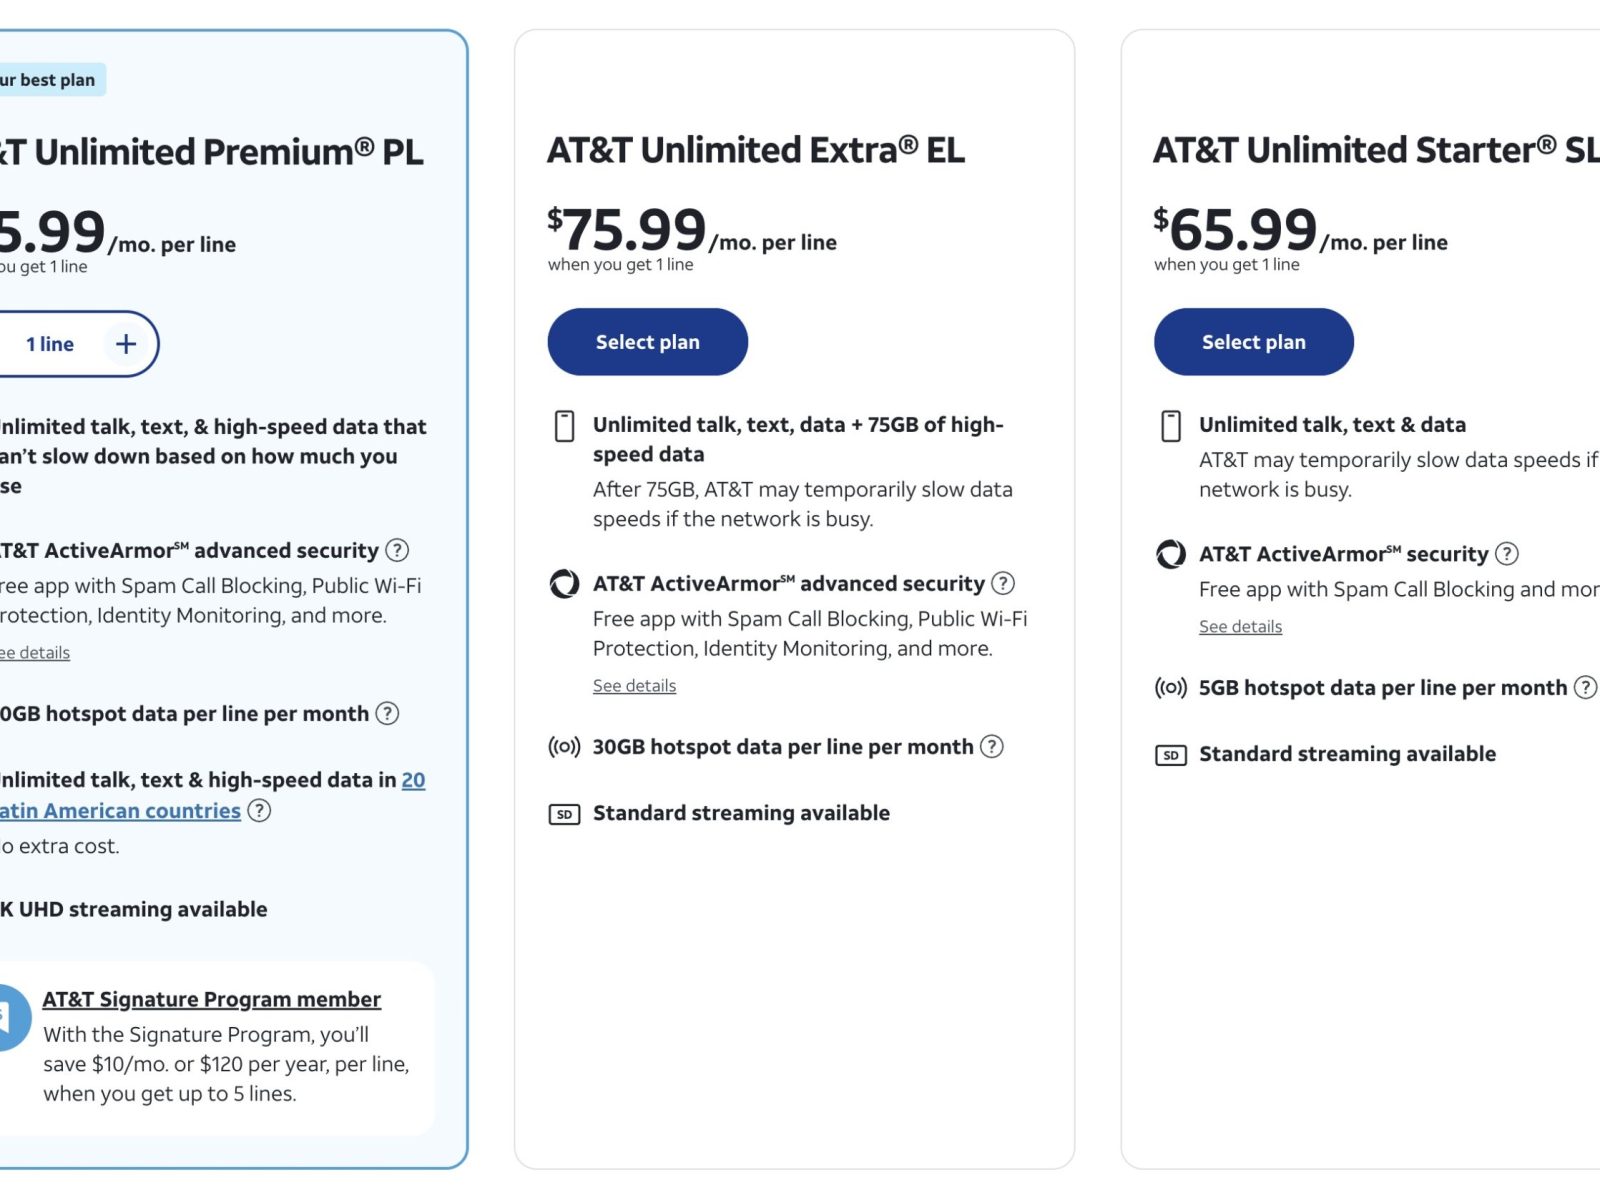
Task: Open the AT&T Signature Program member link
Action: tap(211, 999)
